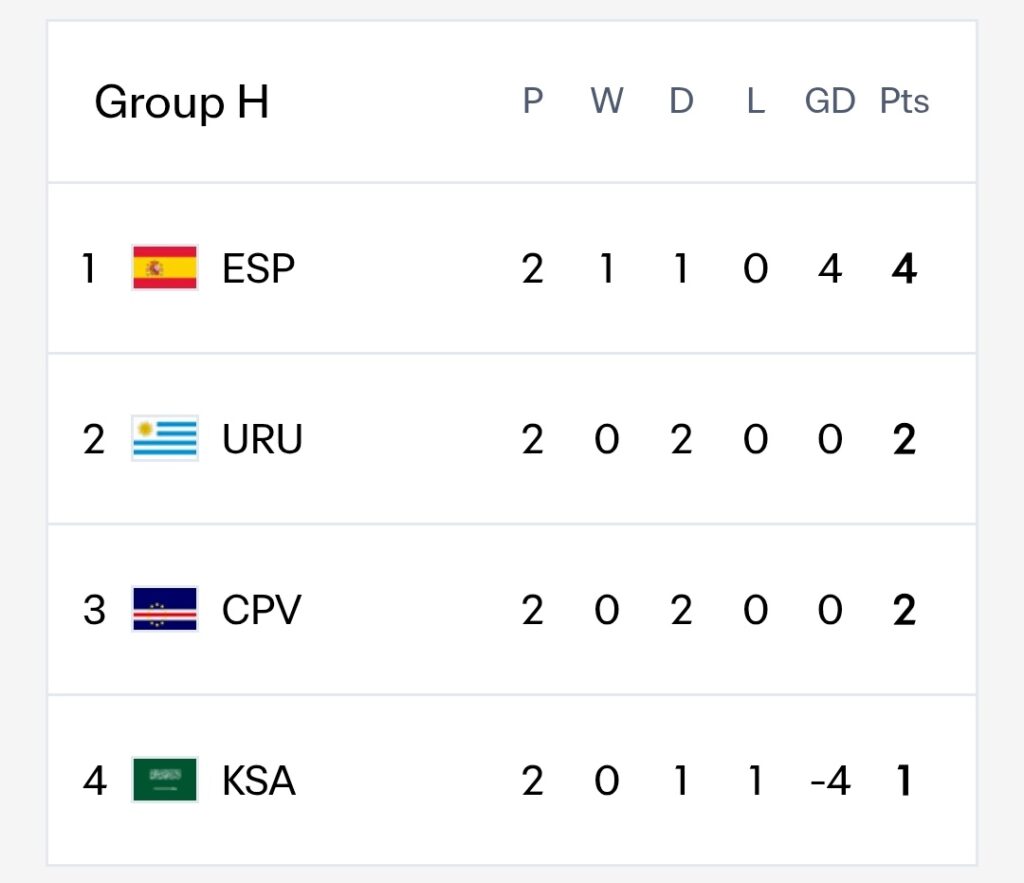Select the GD column header
This screenshot has width=1024, height=883.
click(829, 101)
